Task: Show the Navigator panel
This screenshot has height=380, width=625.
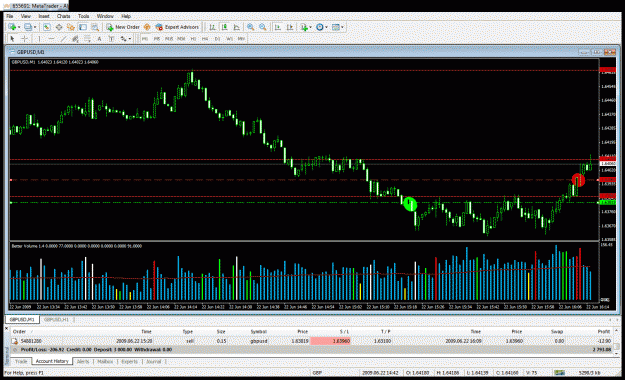Action: pos(71,27)
